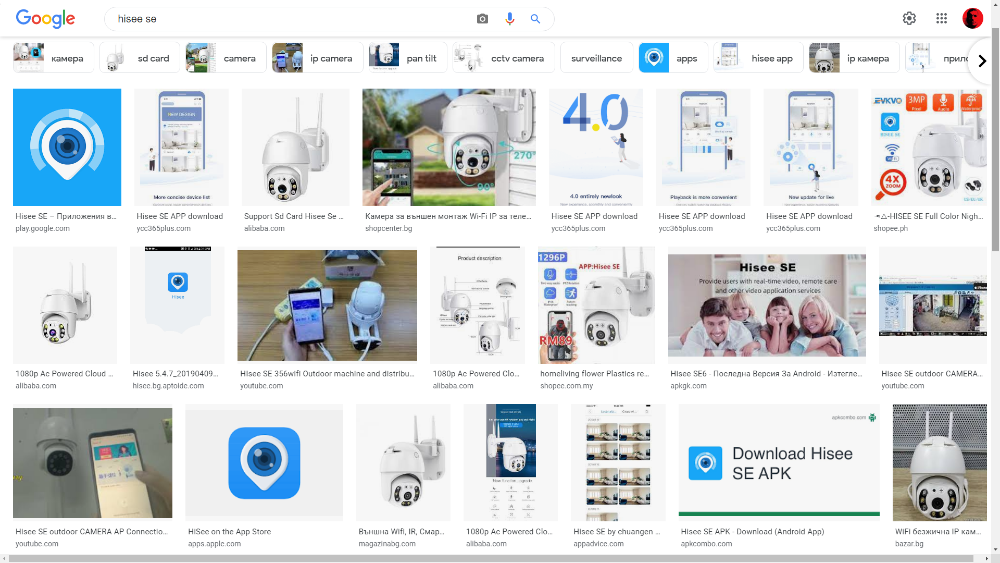
Task: Open 'HiSee on the App Store' icon image
Action: [264, 463]
